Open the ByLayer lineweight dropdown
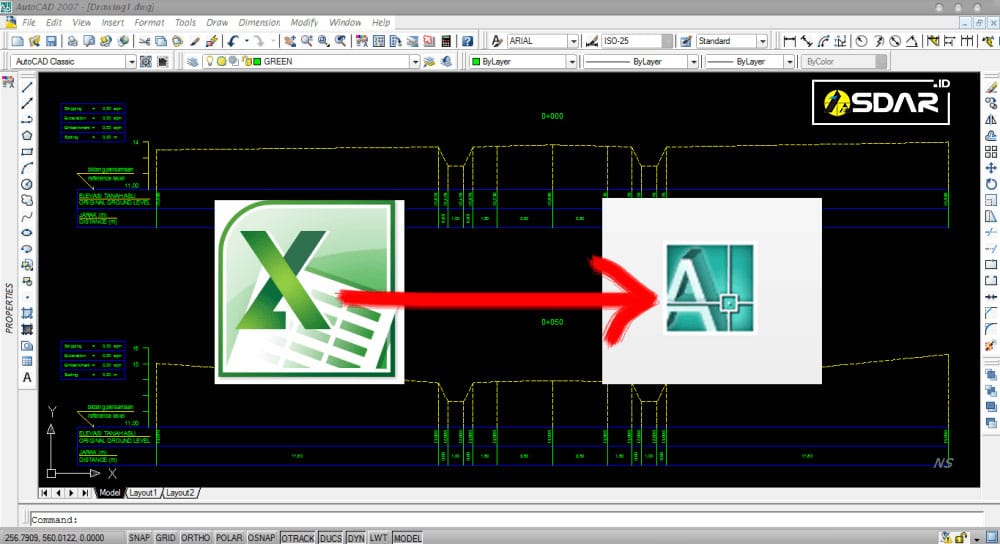 click(789, 62)
